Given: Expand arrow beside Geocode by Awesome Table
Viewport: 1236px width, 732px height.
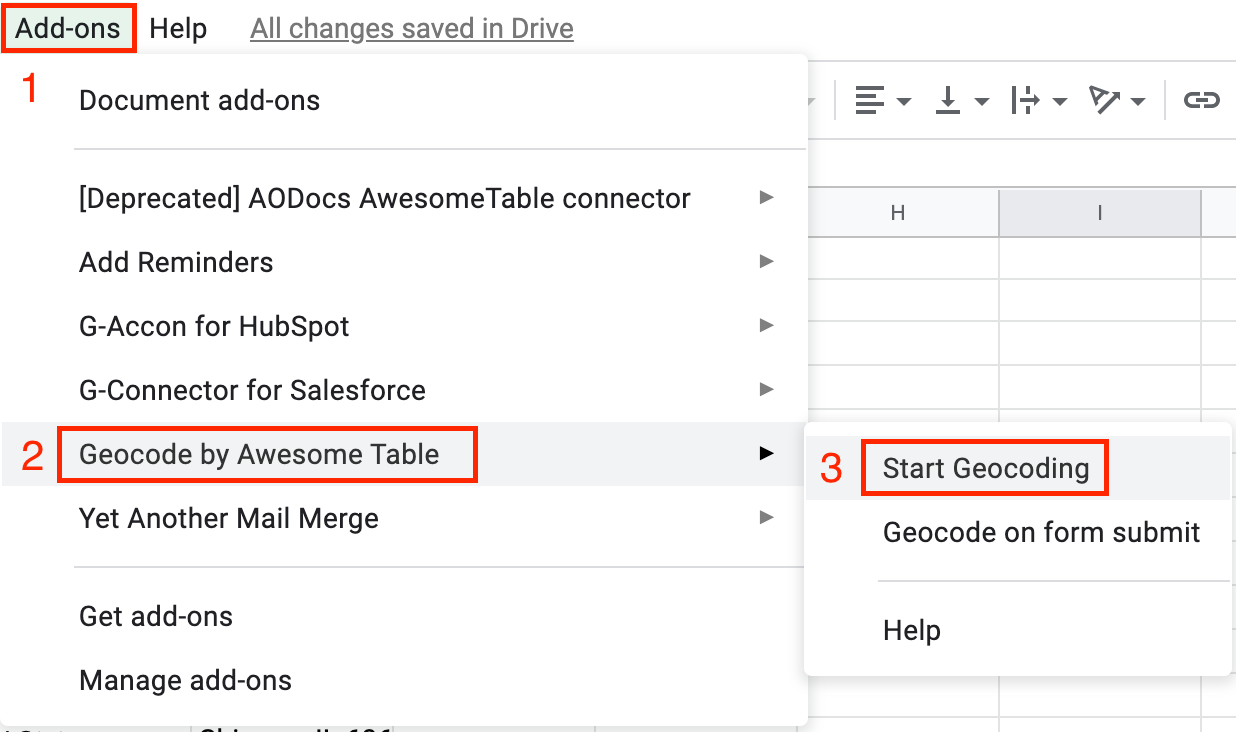Looking at the screenshot, I should click(x=767, y=454).
